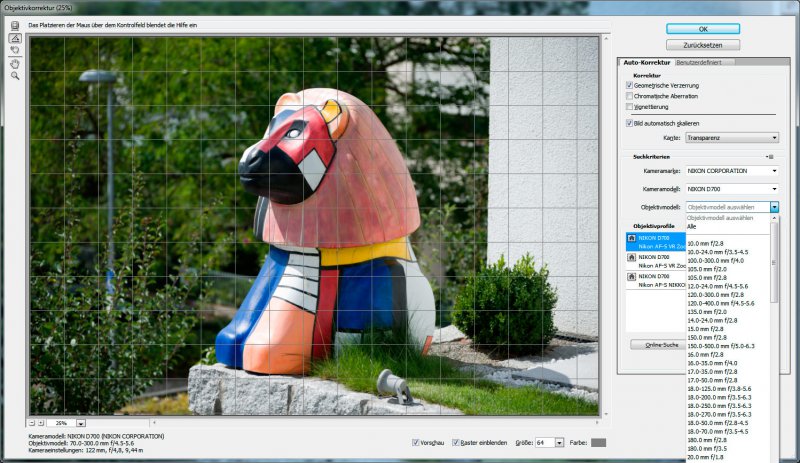Select the highlighted NIKON D700 profile row
The image size is (800, 463).
656,242
